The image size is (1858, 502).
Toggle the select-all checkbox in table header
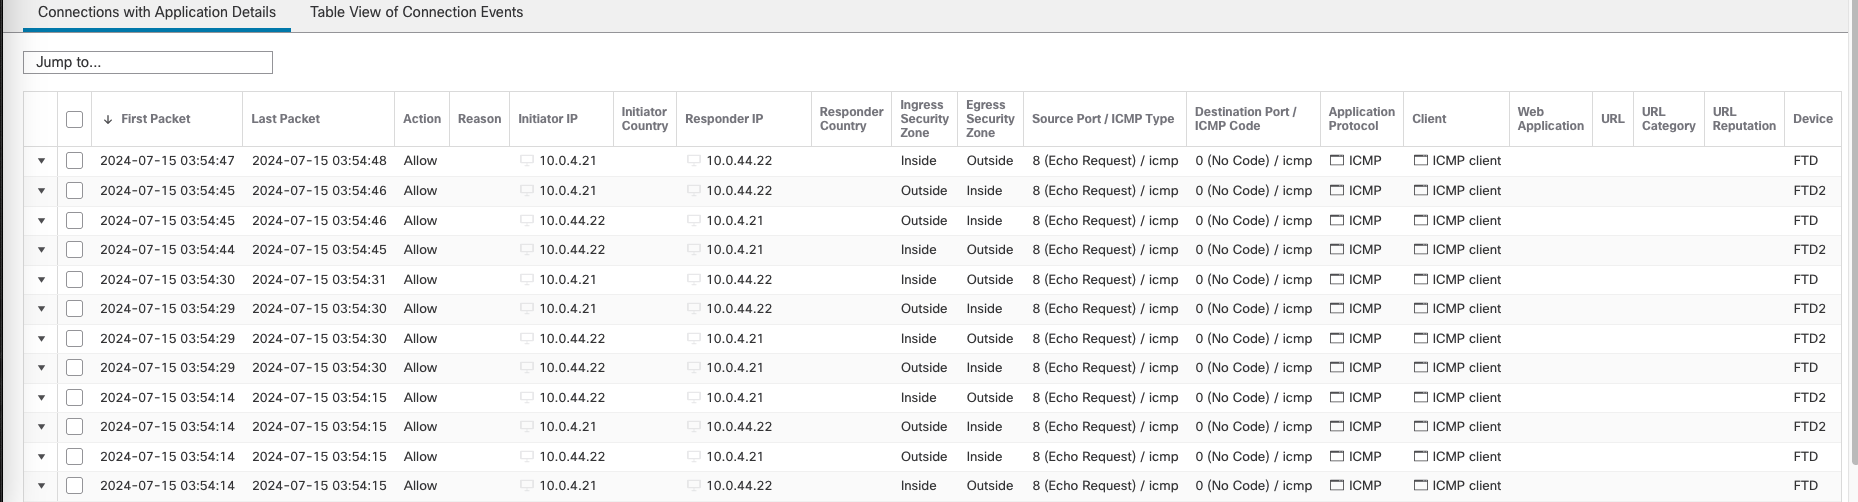click(74, 119)
